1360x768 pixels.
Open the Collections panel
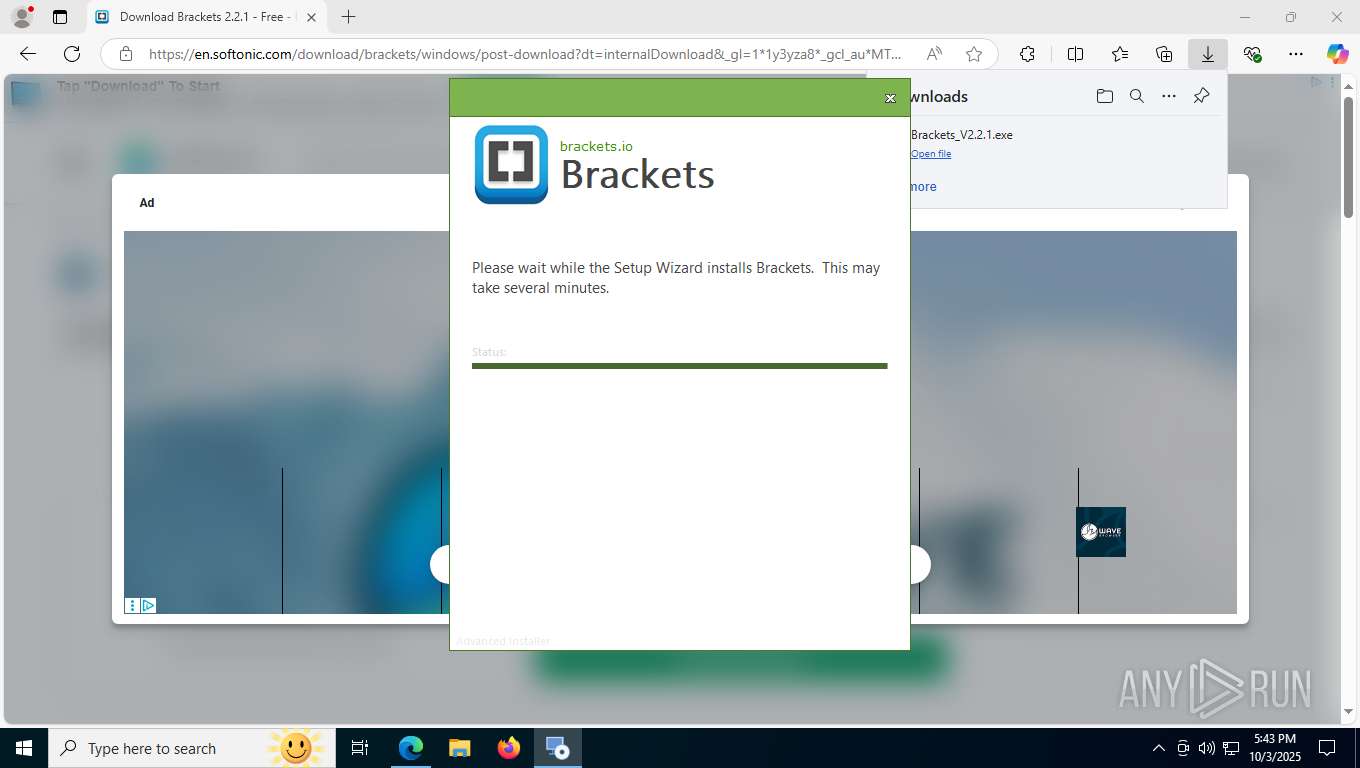(x=1164, y=54)
